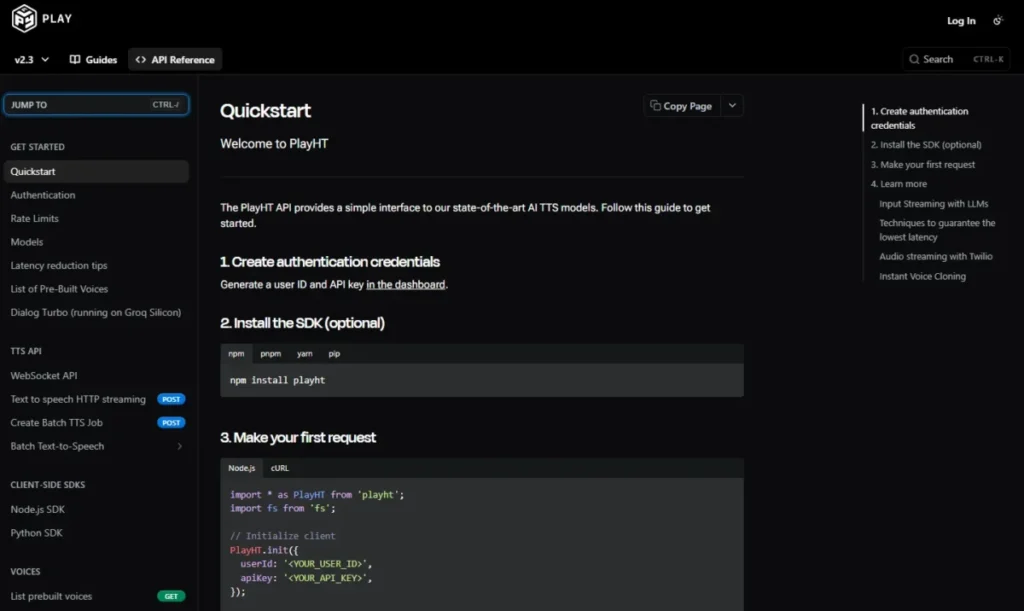Click Log In link
Screen dimensions: 1024x611
(961, 21)
